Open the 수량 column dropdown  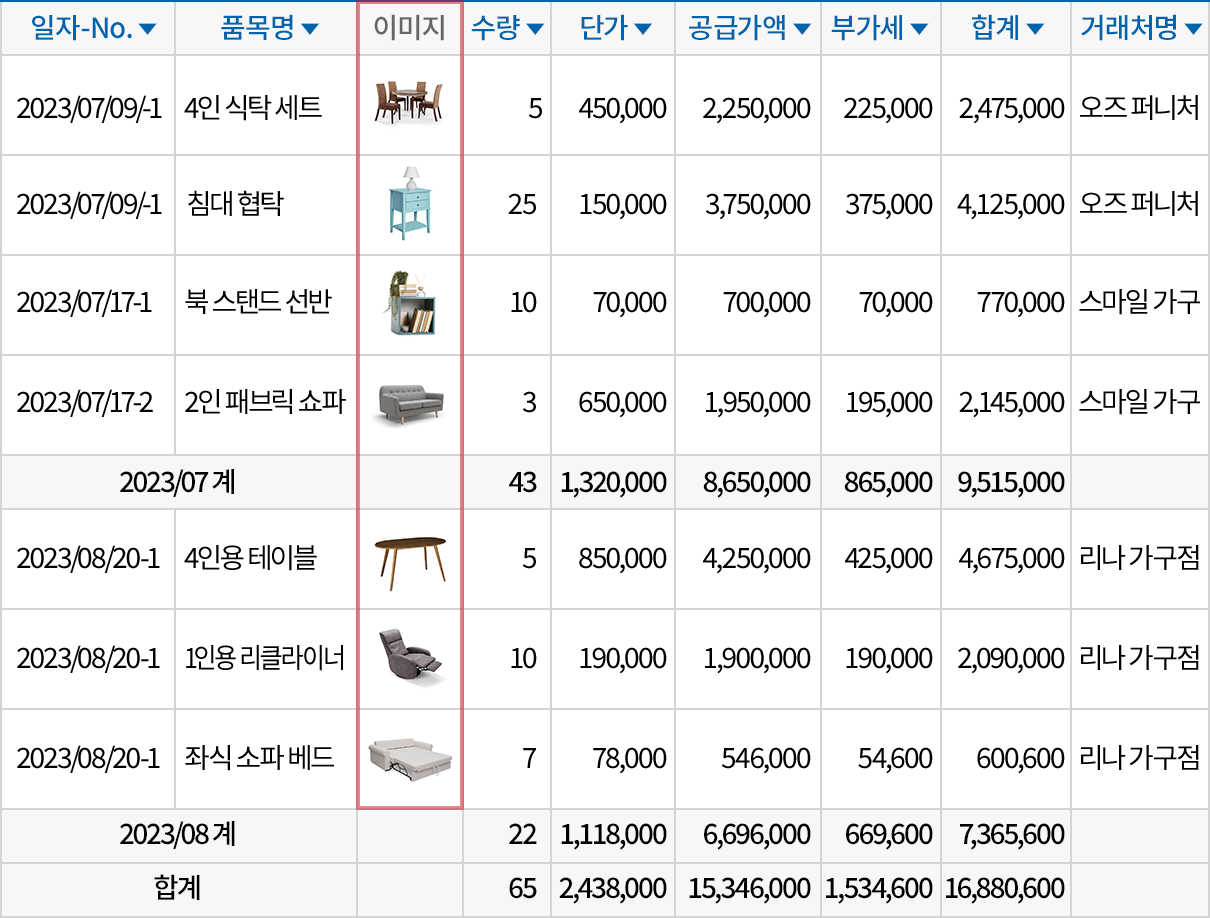click(534, 28)
